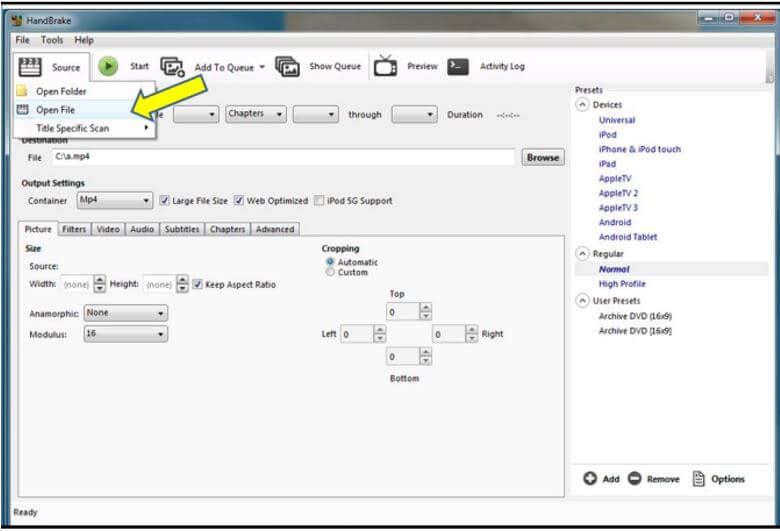The image size is (780, 531).
Task: Open the Tools menu
Action: click(x=52, y=40)
